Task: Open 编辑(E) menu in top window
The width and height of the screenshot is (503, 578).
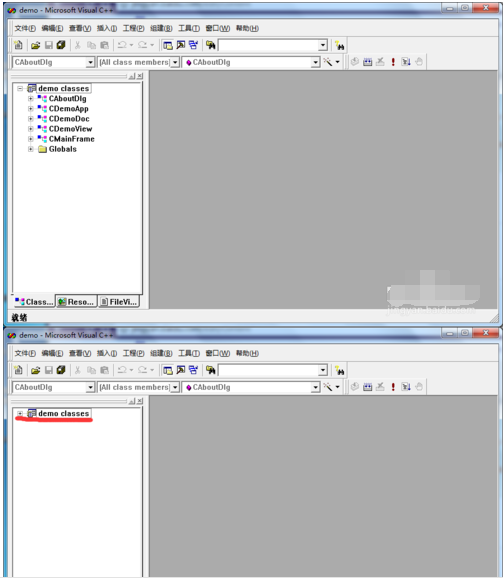Action: click(x=52, y=28)
